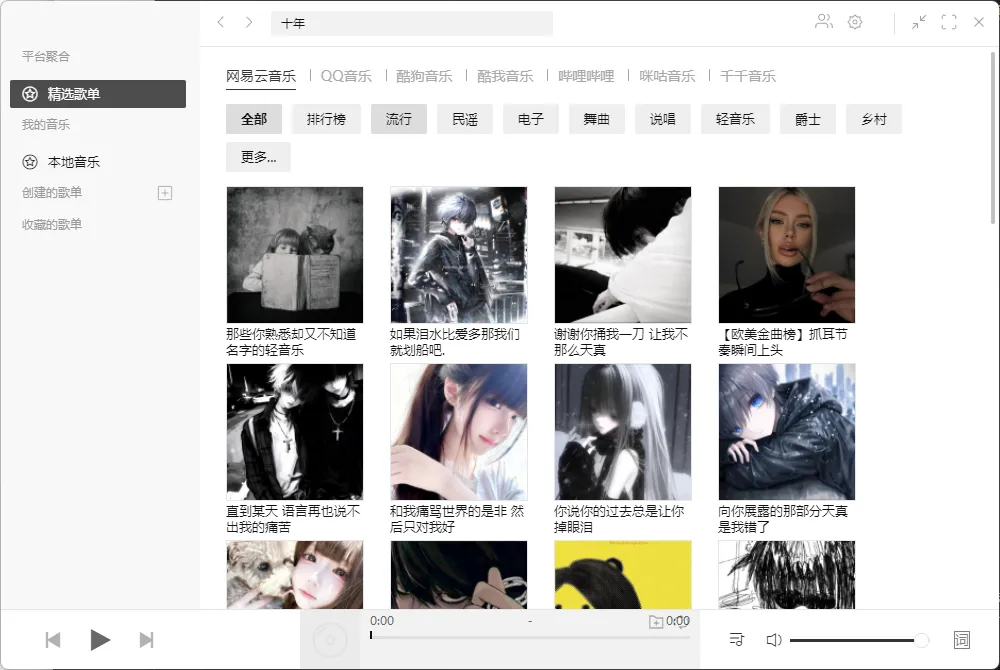Image resolution: width=1000 pixels, height=670 pixels.
Task: Switch to the 咪咕音乐 tab
Action: tap(667, 76)
